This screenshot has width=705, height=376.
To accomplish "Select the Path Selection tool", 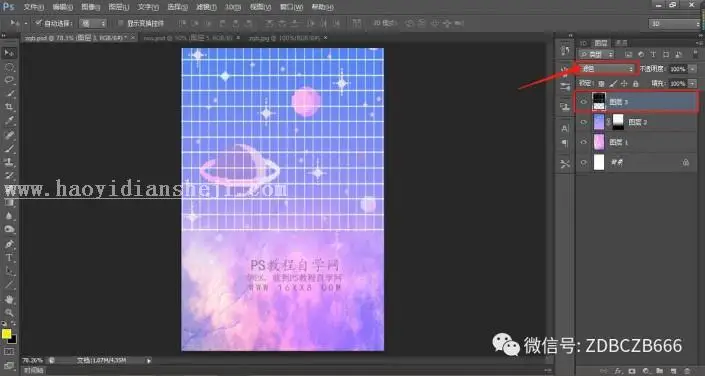I will 9,271.
